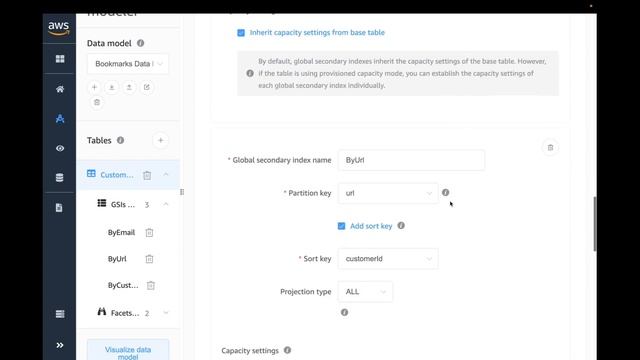640x360 pixels.
Task: Open the home icon in sidebar
Action: [60, 89]
